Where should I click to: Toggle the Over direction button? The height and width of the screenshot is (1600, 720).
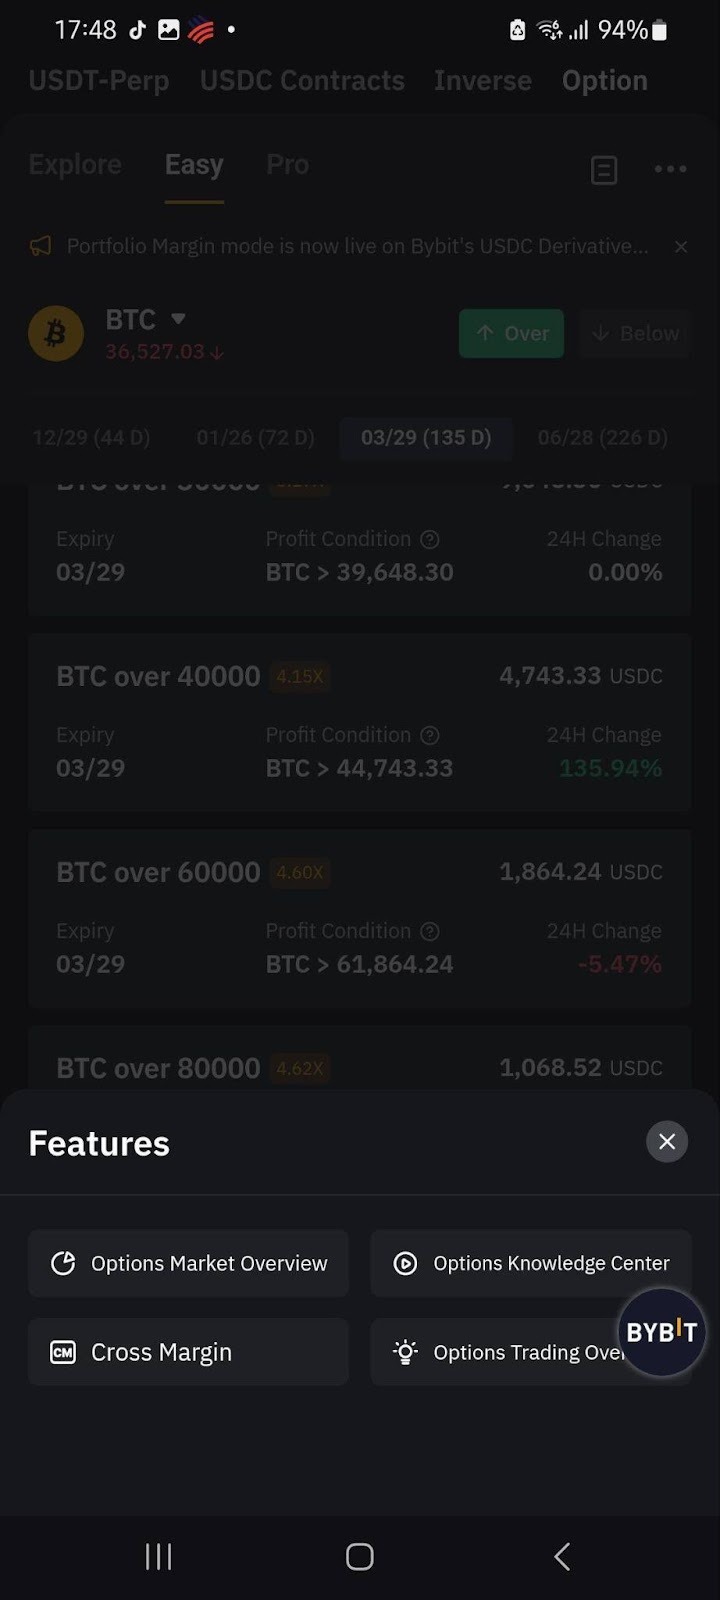511,333
